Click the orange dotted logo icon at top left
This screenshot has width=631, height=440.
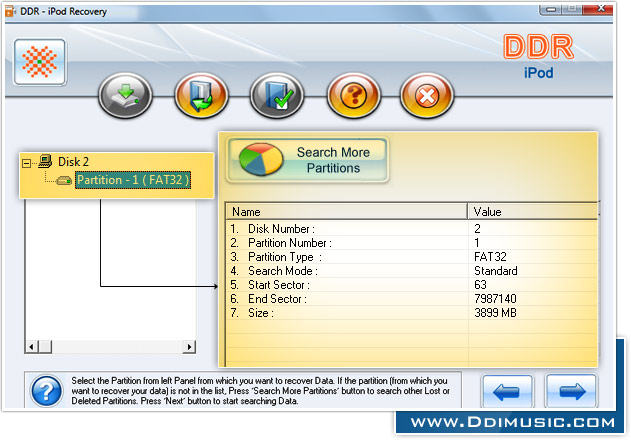[x=40, y=61]
